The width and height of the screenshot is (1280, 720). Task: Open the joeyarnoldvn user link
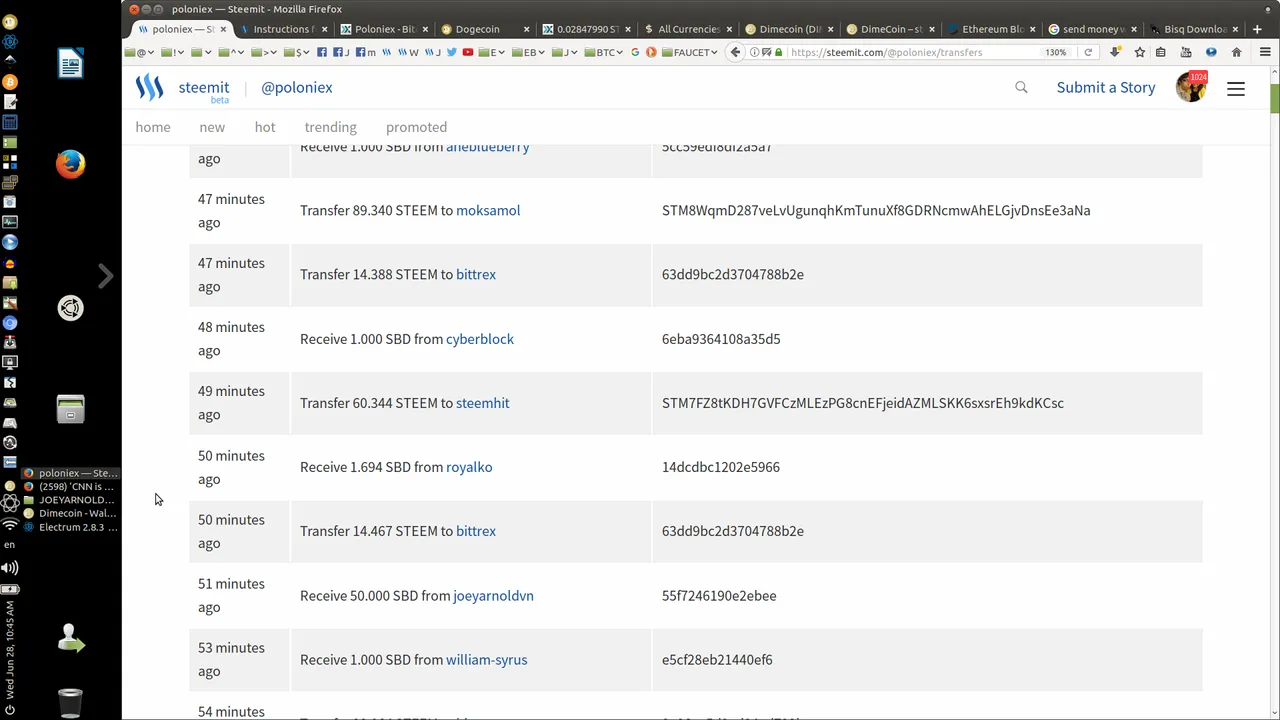click(x=493, y=595)
